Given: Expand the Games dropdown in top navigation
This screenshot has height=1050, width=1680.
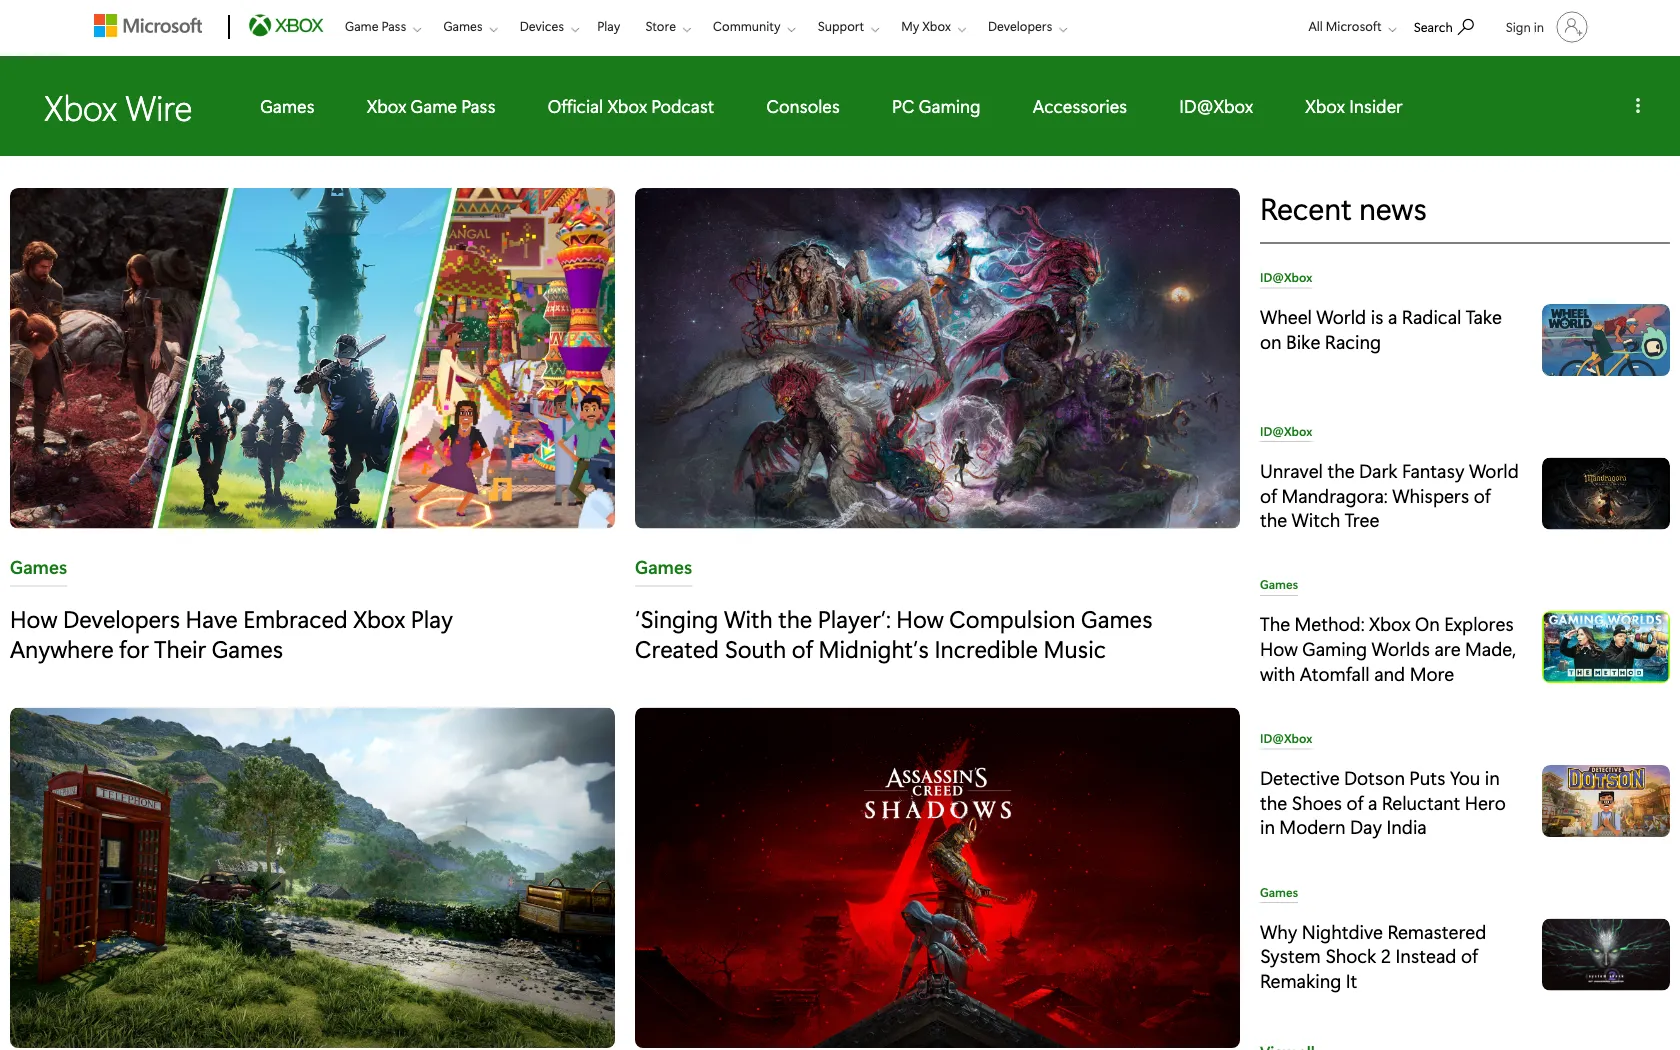Looking at the screenshot, I should (x=470, y=27).
